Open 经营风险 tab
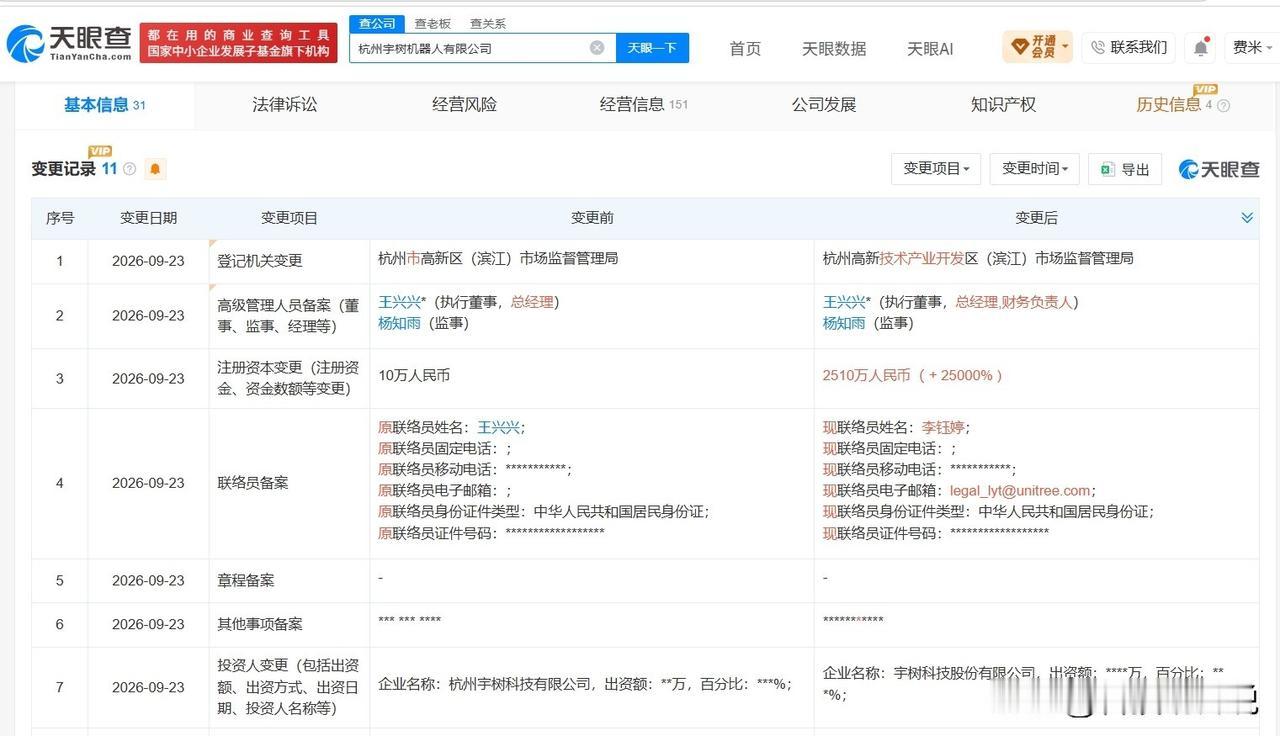 [x=464, y=105]
